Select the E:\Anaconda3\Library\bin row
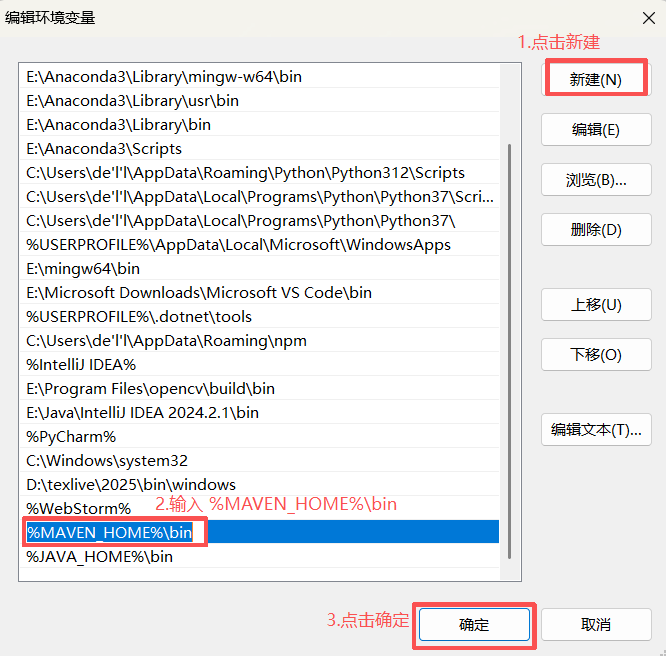The height and width of the screenshot is (656, 666). (260, 124)
